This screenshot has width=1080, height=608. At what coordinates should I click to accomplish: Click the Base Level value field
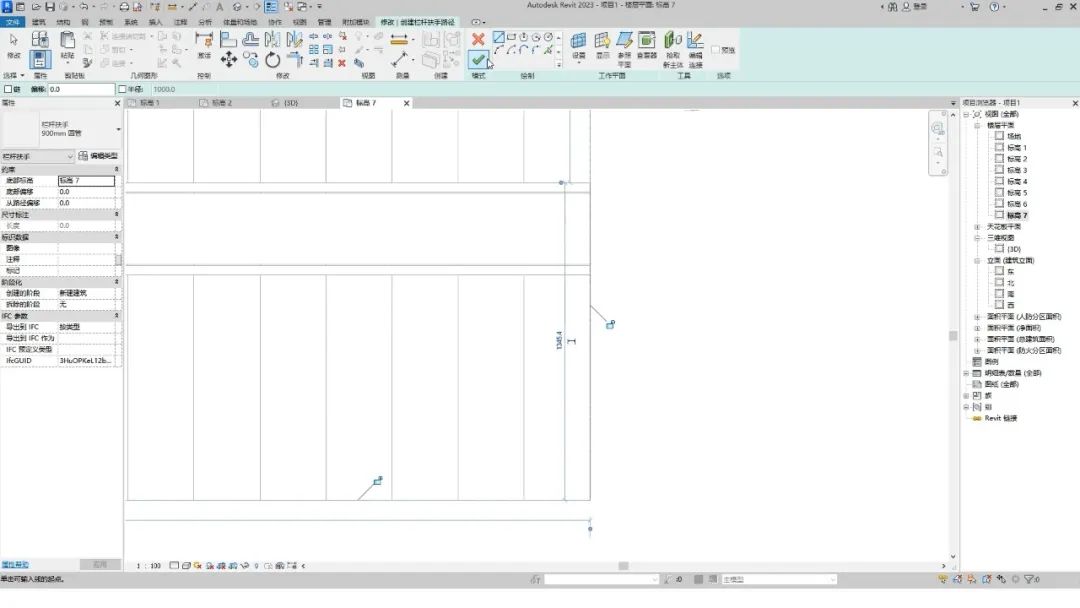[x=86, y=180]
